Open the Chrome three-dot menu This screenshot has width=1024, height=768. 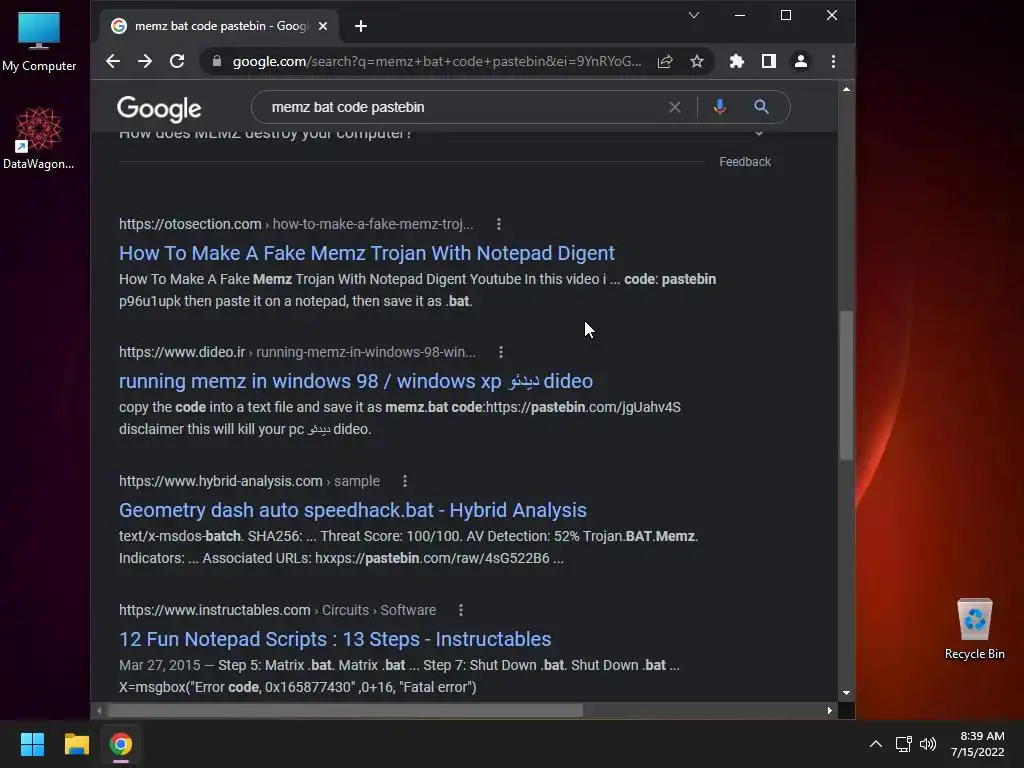833,61
